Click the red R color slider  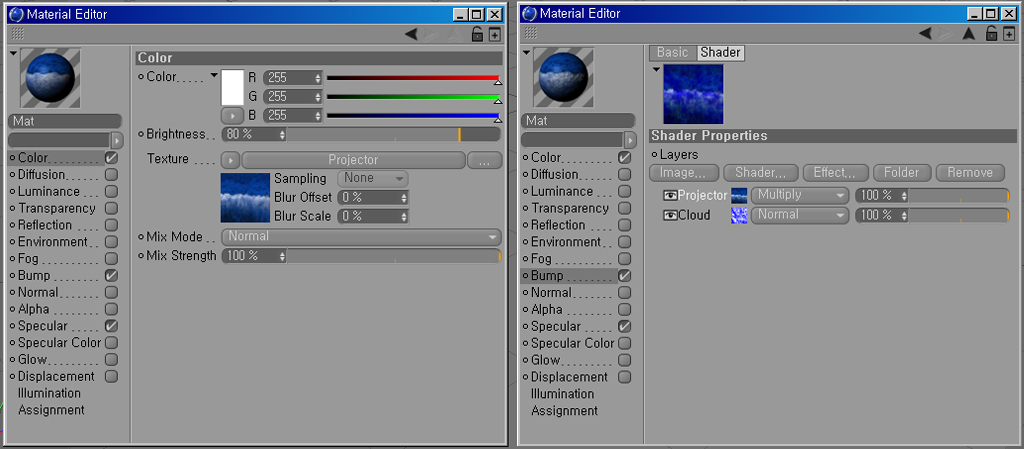click(x=413, y=78)
